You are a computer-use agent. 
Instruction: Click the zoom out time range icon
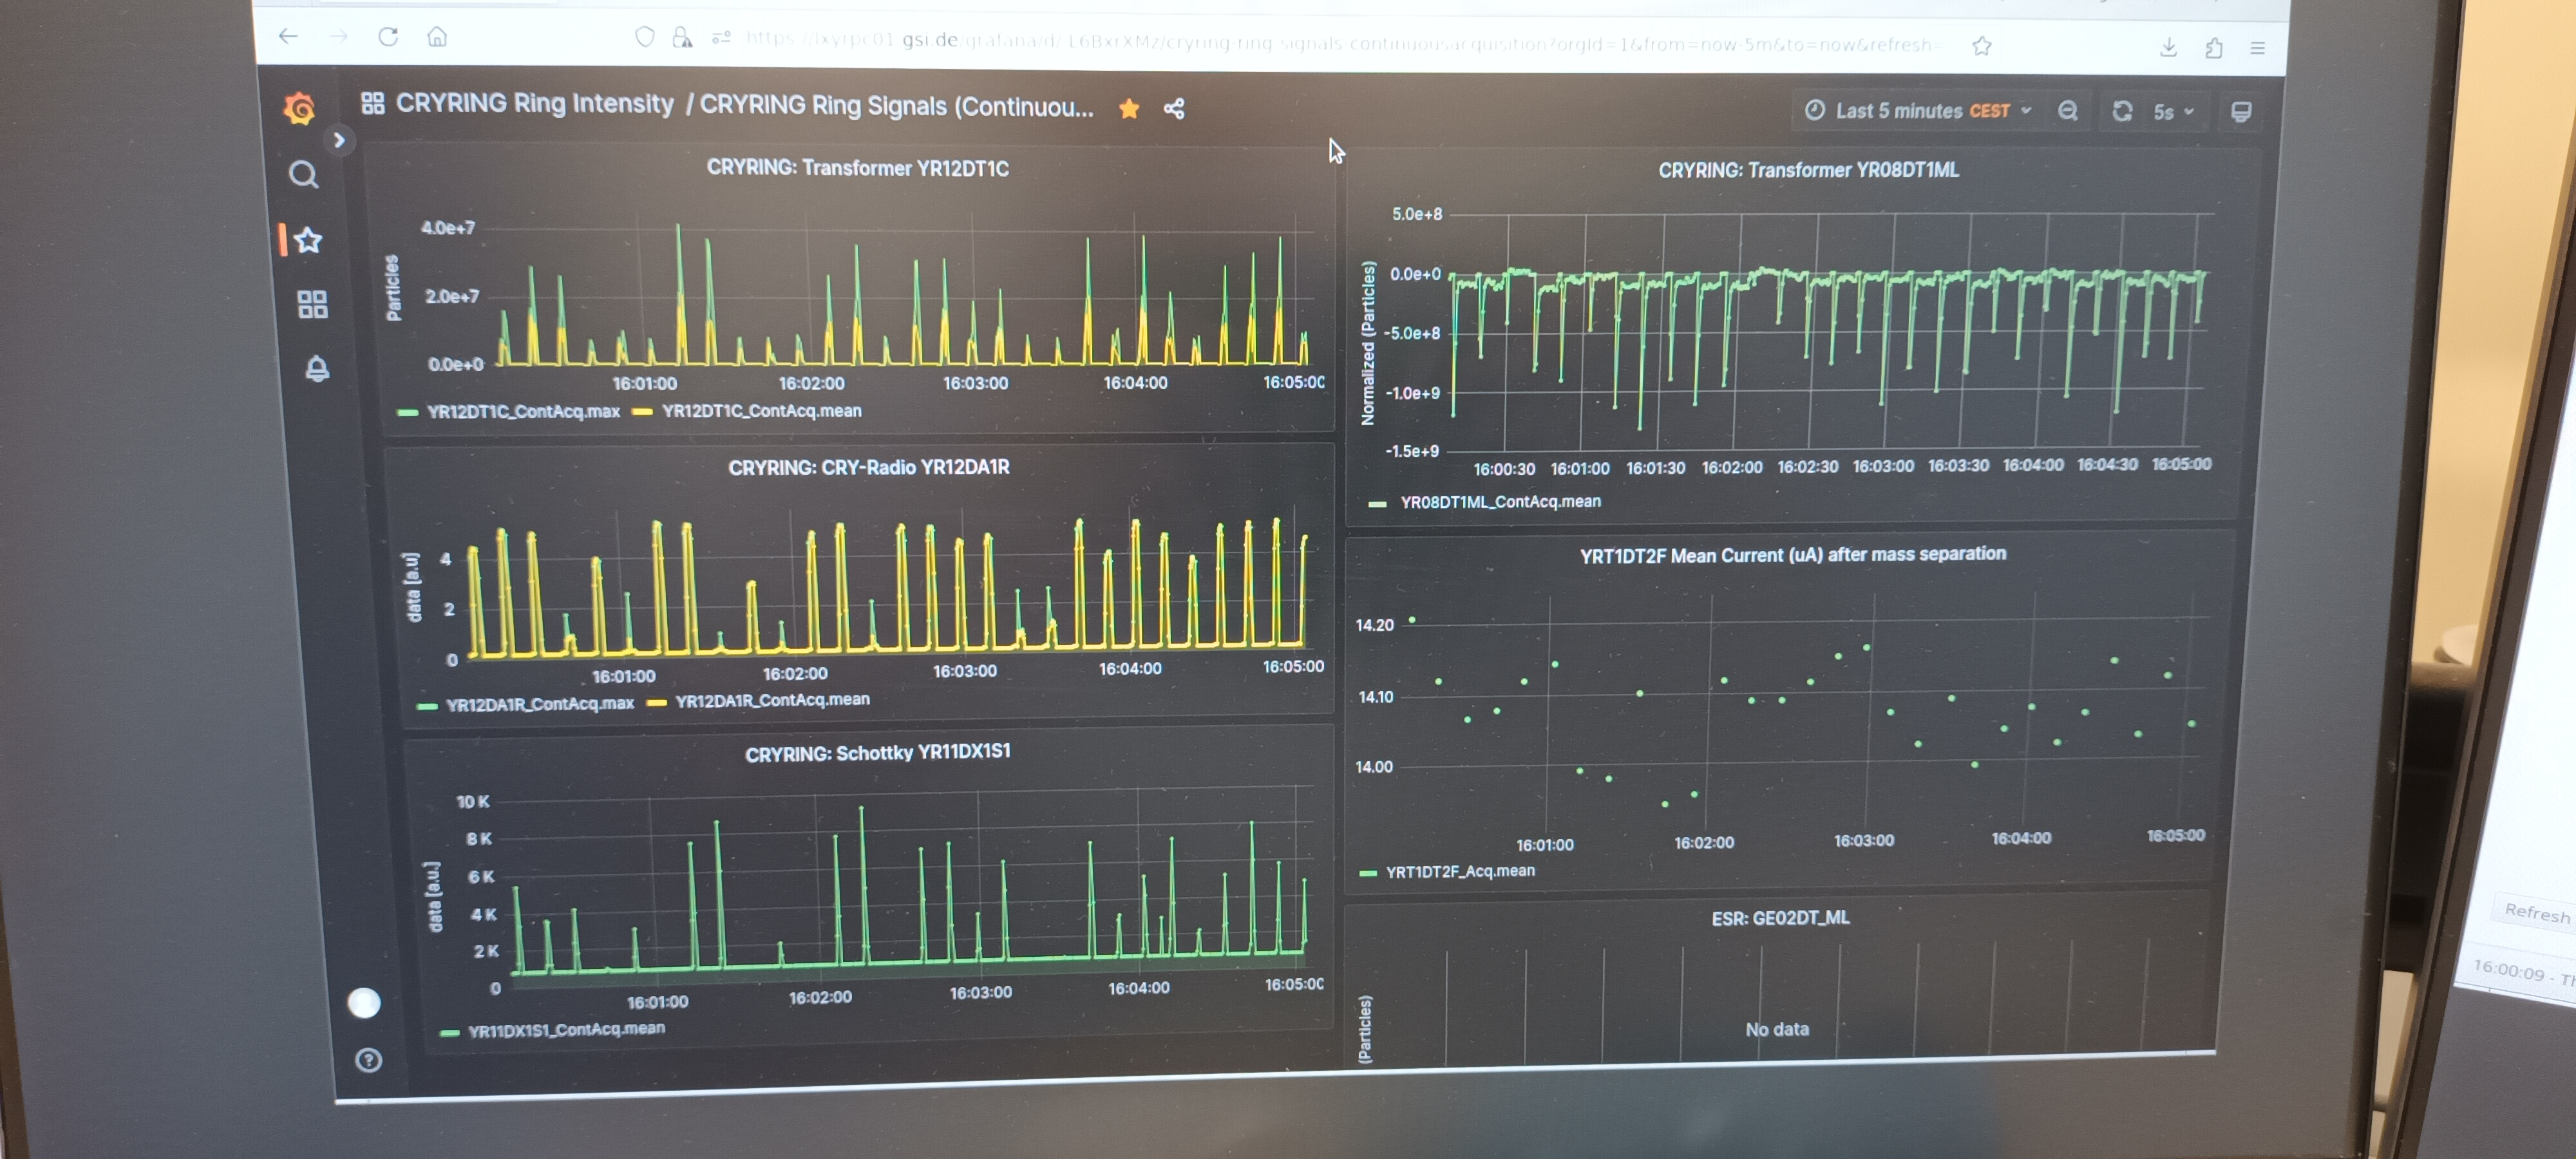(x=2067, y=111)
